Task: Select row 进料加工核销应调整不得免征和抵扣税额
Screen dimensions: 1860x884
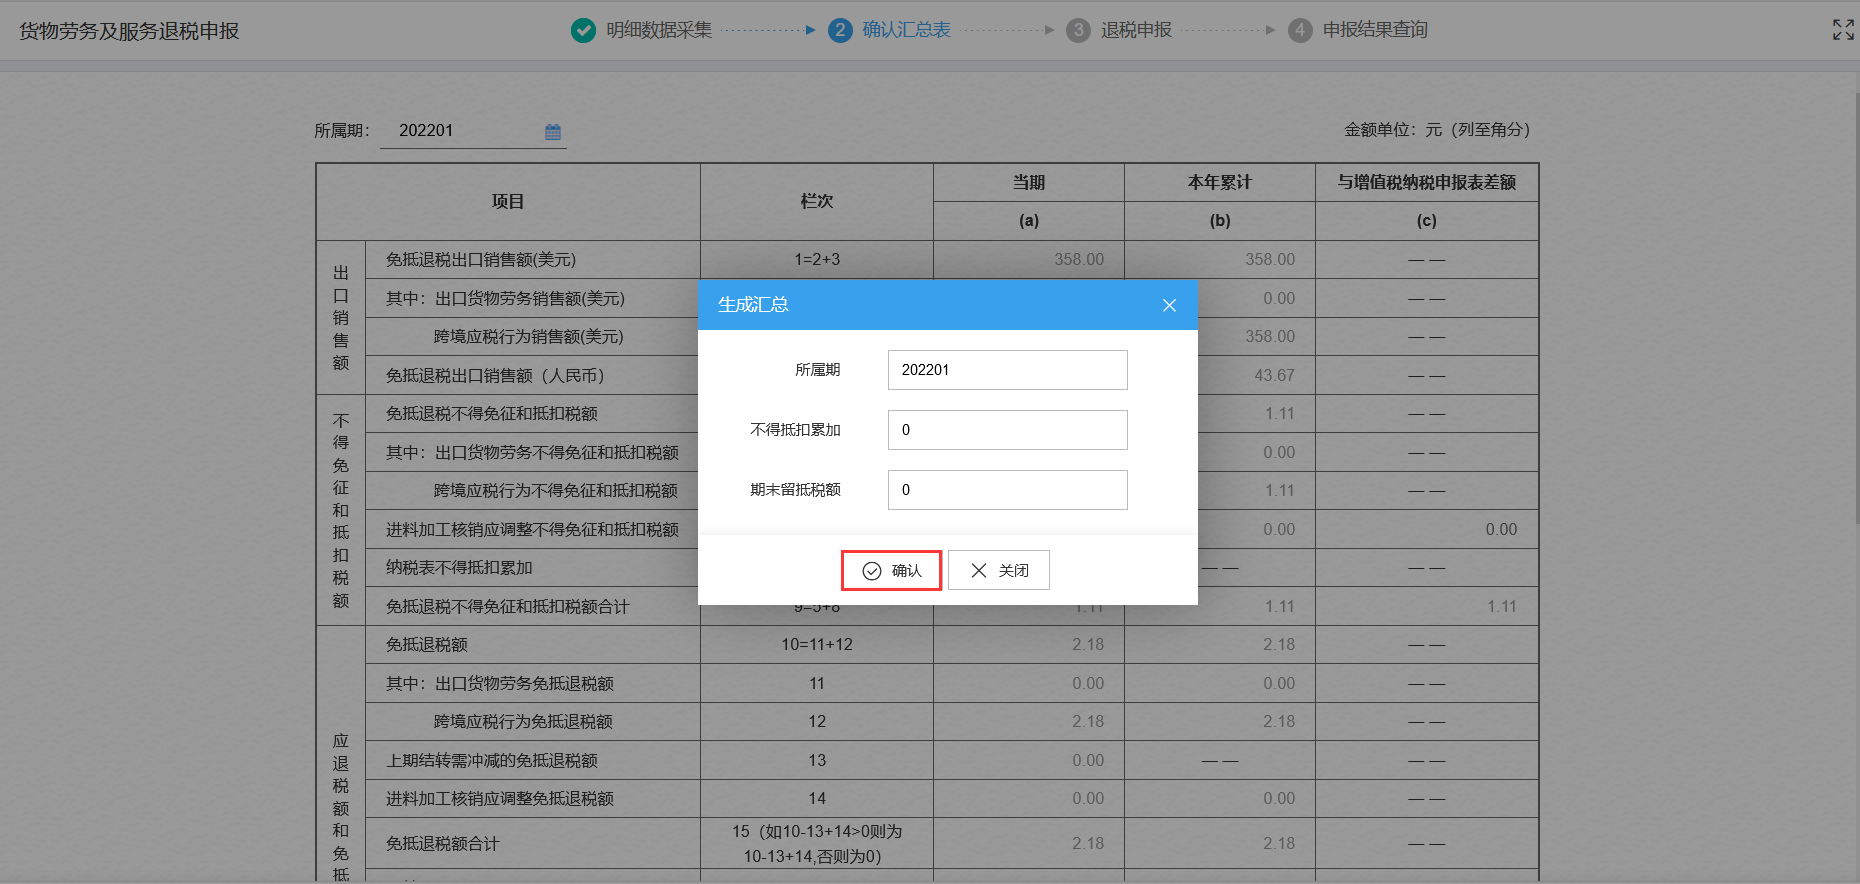Action: (x=533, y=530)
